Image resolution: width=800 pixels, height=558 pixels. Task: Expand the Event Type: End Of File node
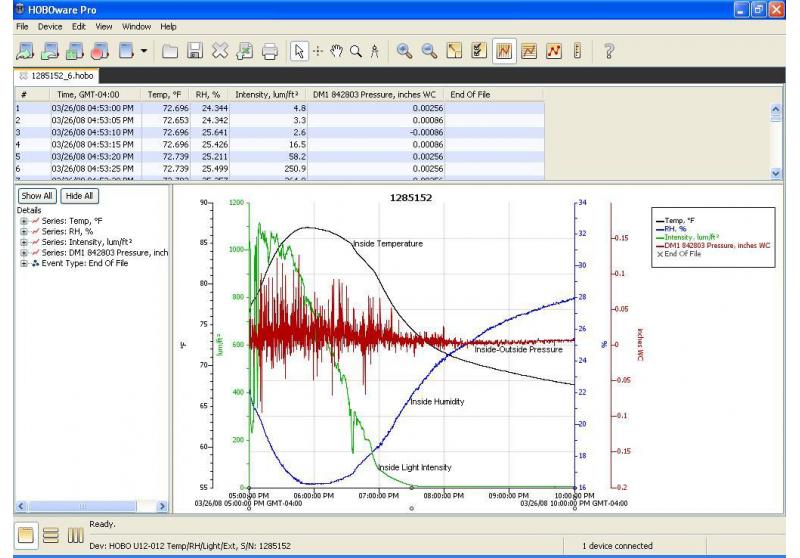tap(23, 263)
